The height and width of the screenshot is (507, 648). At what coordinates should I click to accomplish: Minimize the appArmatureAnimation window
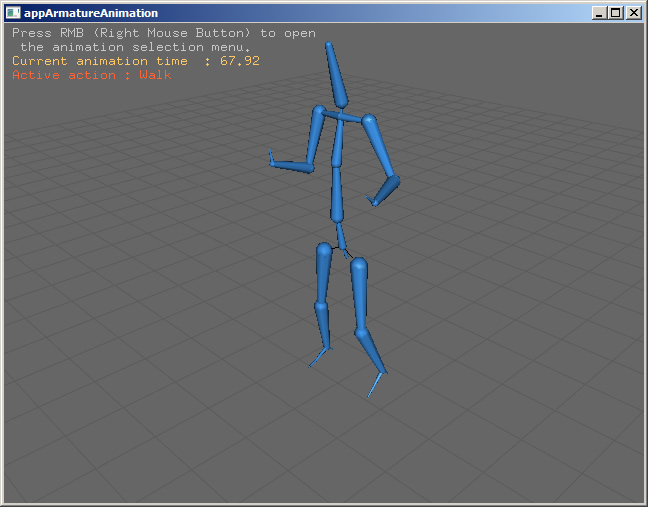click(x=599, y=13)
